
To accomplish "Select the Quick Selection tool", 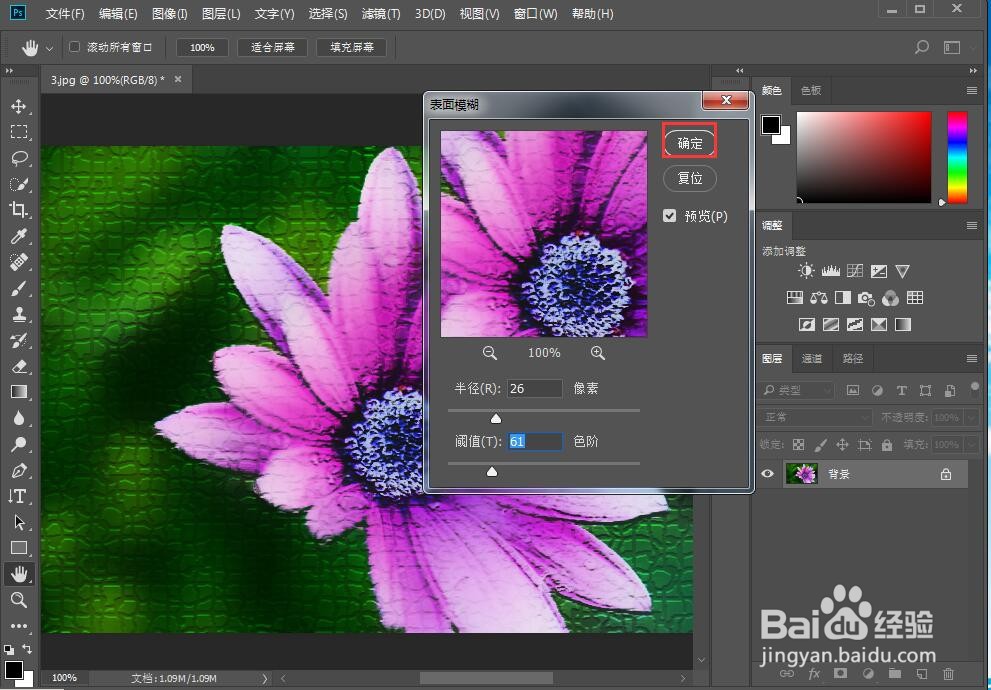I will coord(19,184).
